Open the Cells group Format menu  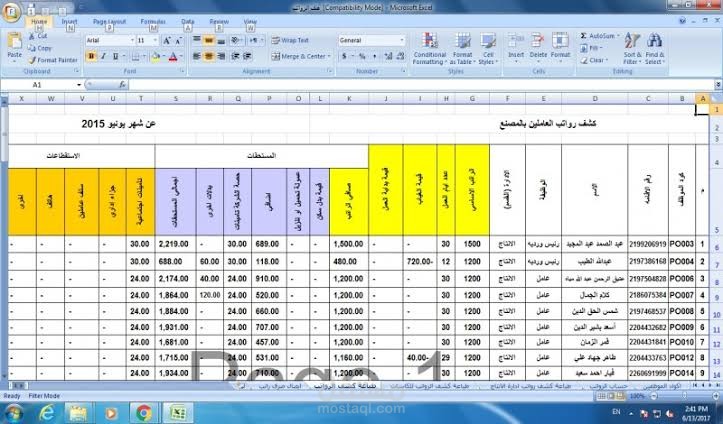[x=560, y=47]
